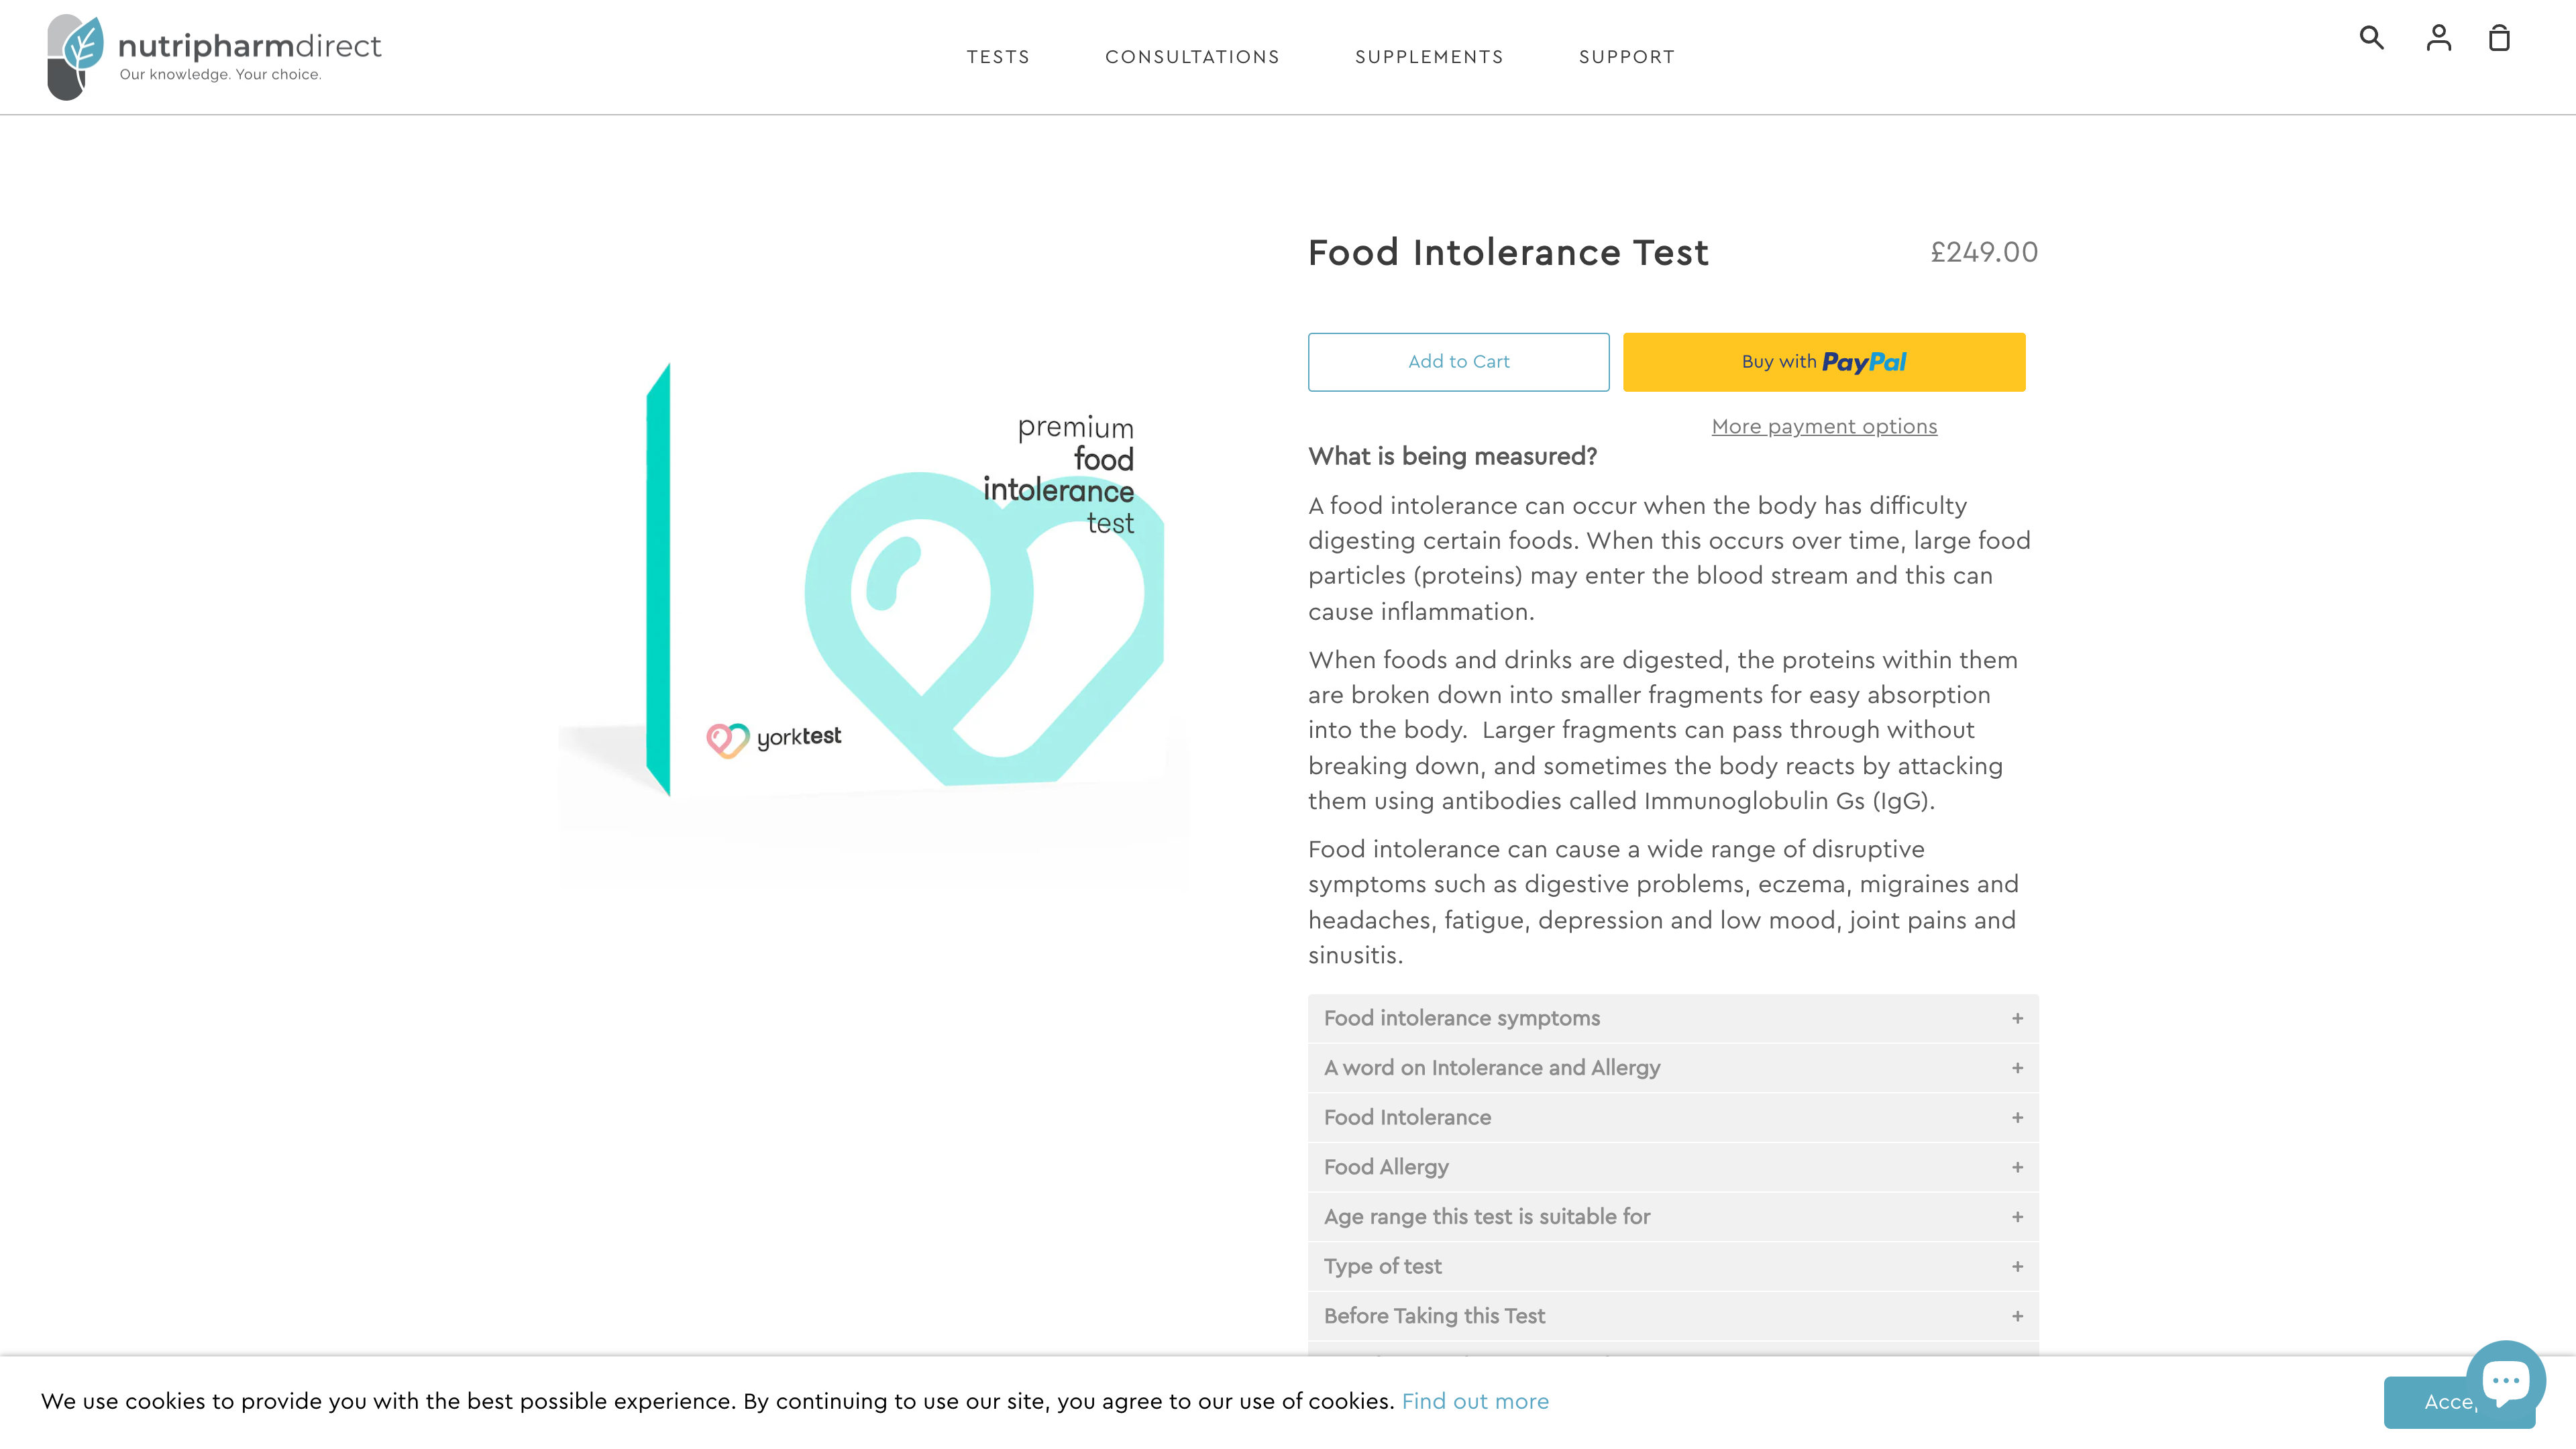
Task: Open Age range this test is suitable for
Action: pyautogui.click(x=1672, y=1217)
